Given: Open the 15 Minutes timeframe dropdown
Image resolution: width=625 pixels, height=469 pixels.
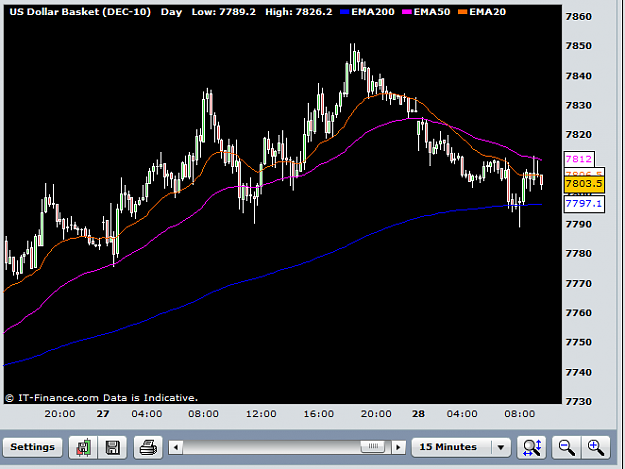Looking at the screenshot, I should pyautogui.click(x=461, y=447).
